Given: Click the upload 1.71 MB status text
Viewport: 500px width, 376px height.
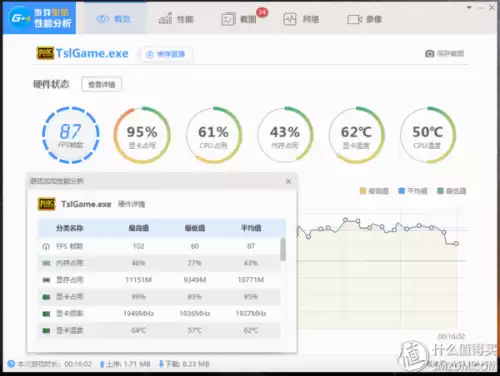Looking at the screenshot, I should pos(128,364).
